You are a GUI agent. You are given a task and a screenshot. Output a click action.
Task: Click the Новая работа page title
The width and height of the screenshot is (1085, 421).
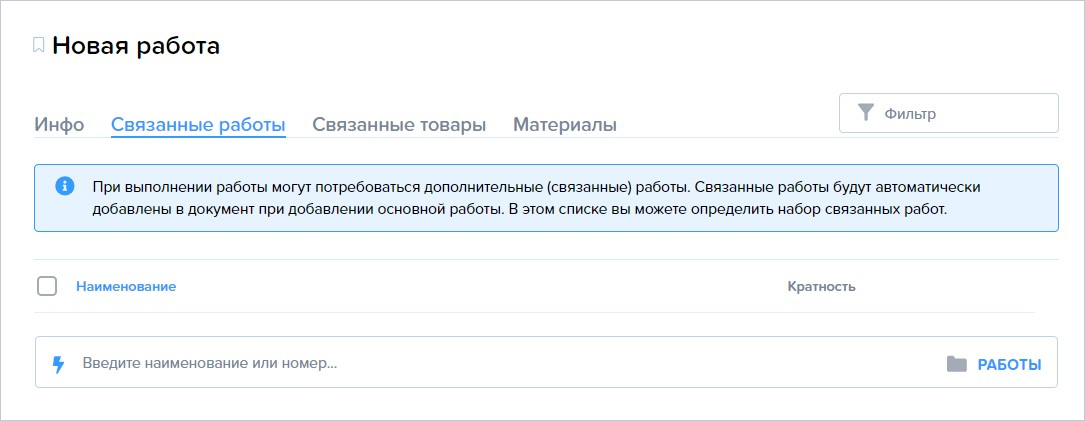point(136,46)
